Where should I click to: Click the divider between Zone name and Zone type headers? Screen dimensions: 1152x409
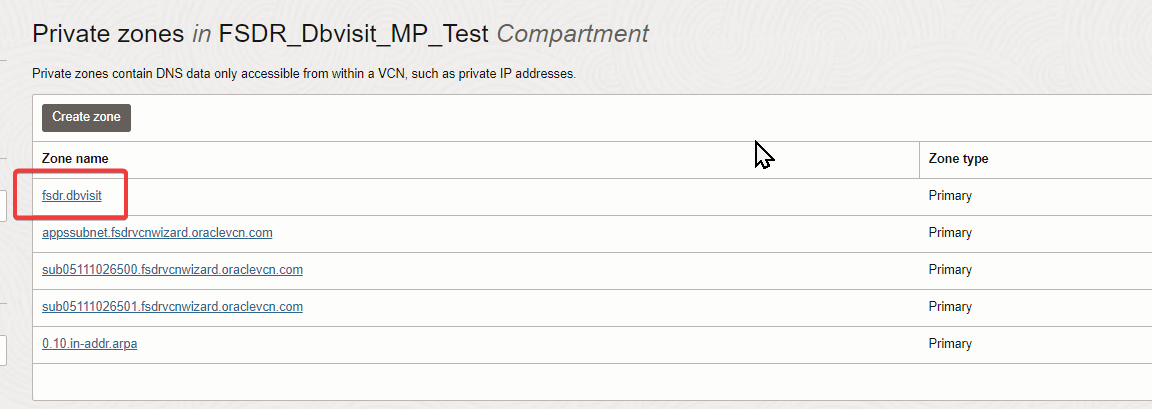pyautogui.click(x=919, y=159)
